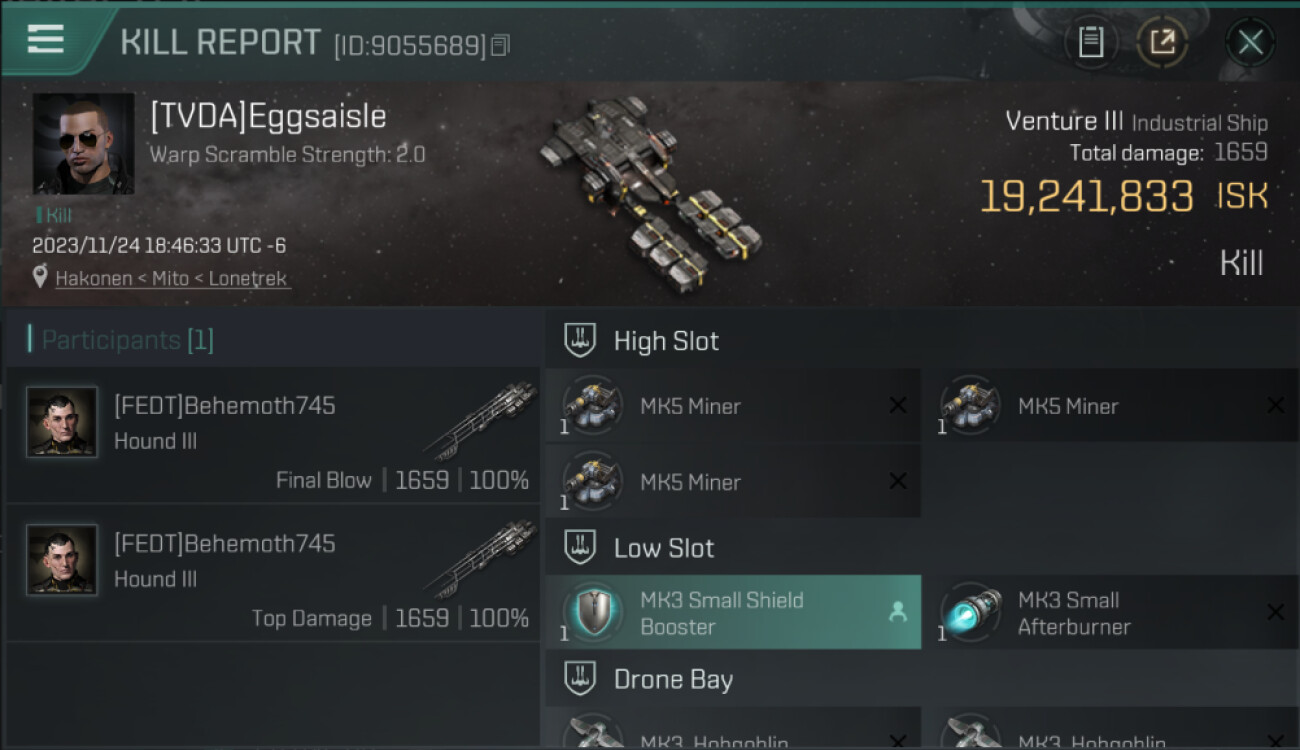This screenshot has height=750, width=1300.
Task: Click the Low Slot section icon
Action: tap(580, 547)
